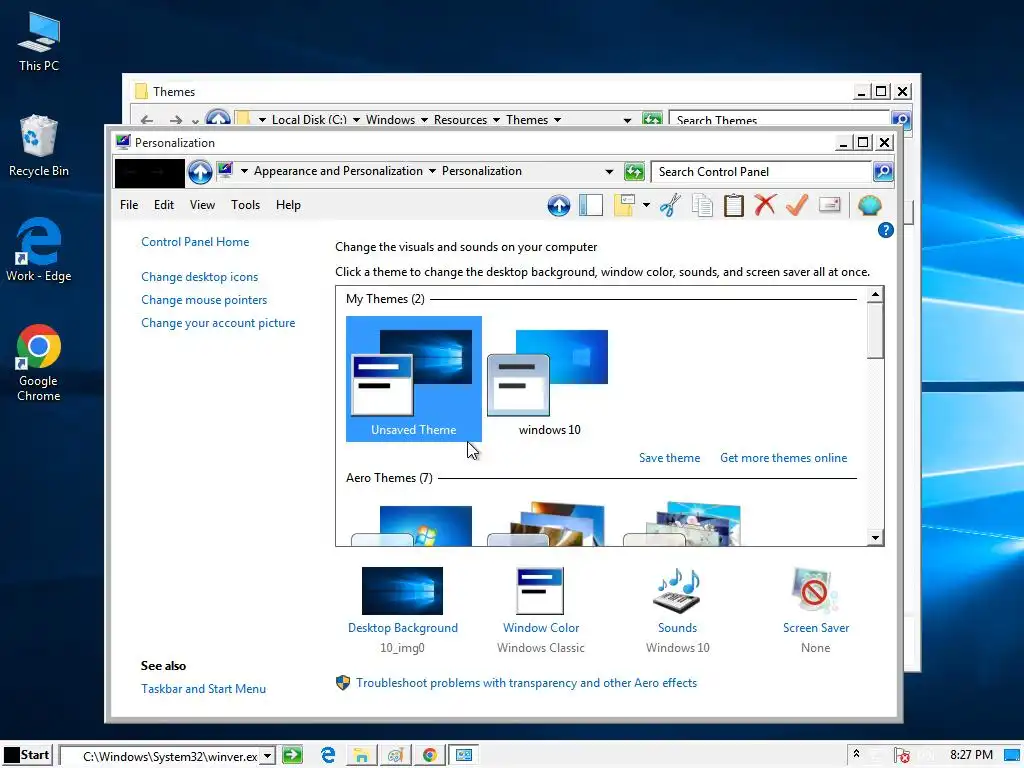Click the Chrome icon on the taskbar
Viewport: 1024px width, 768px height.
[429, 756]
